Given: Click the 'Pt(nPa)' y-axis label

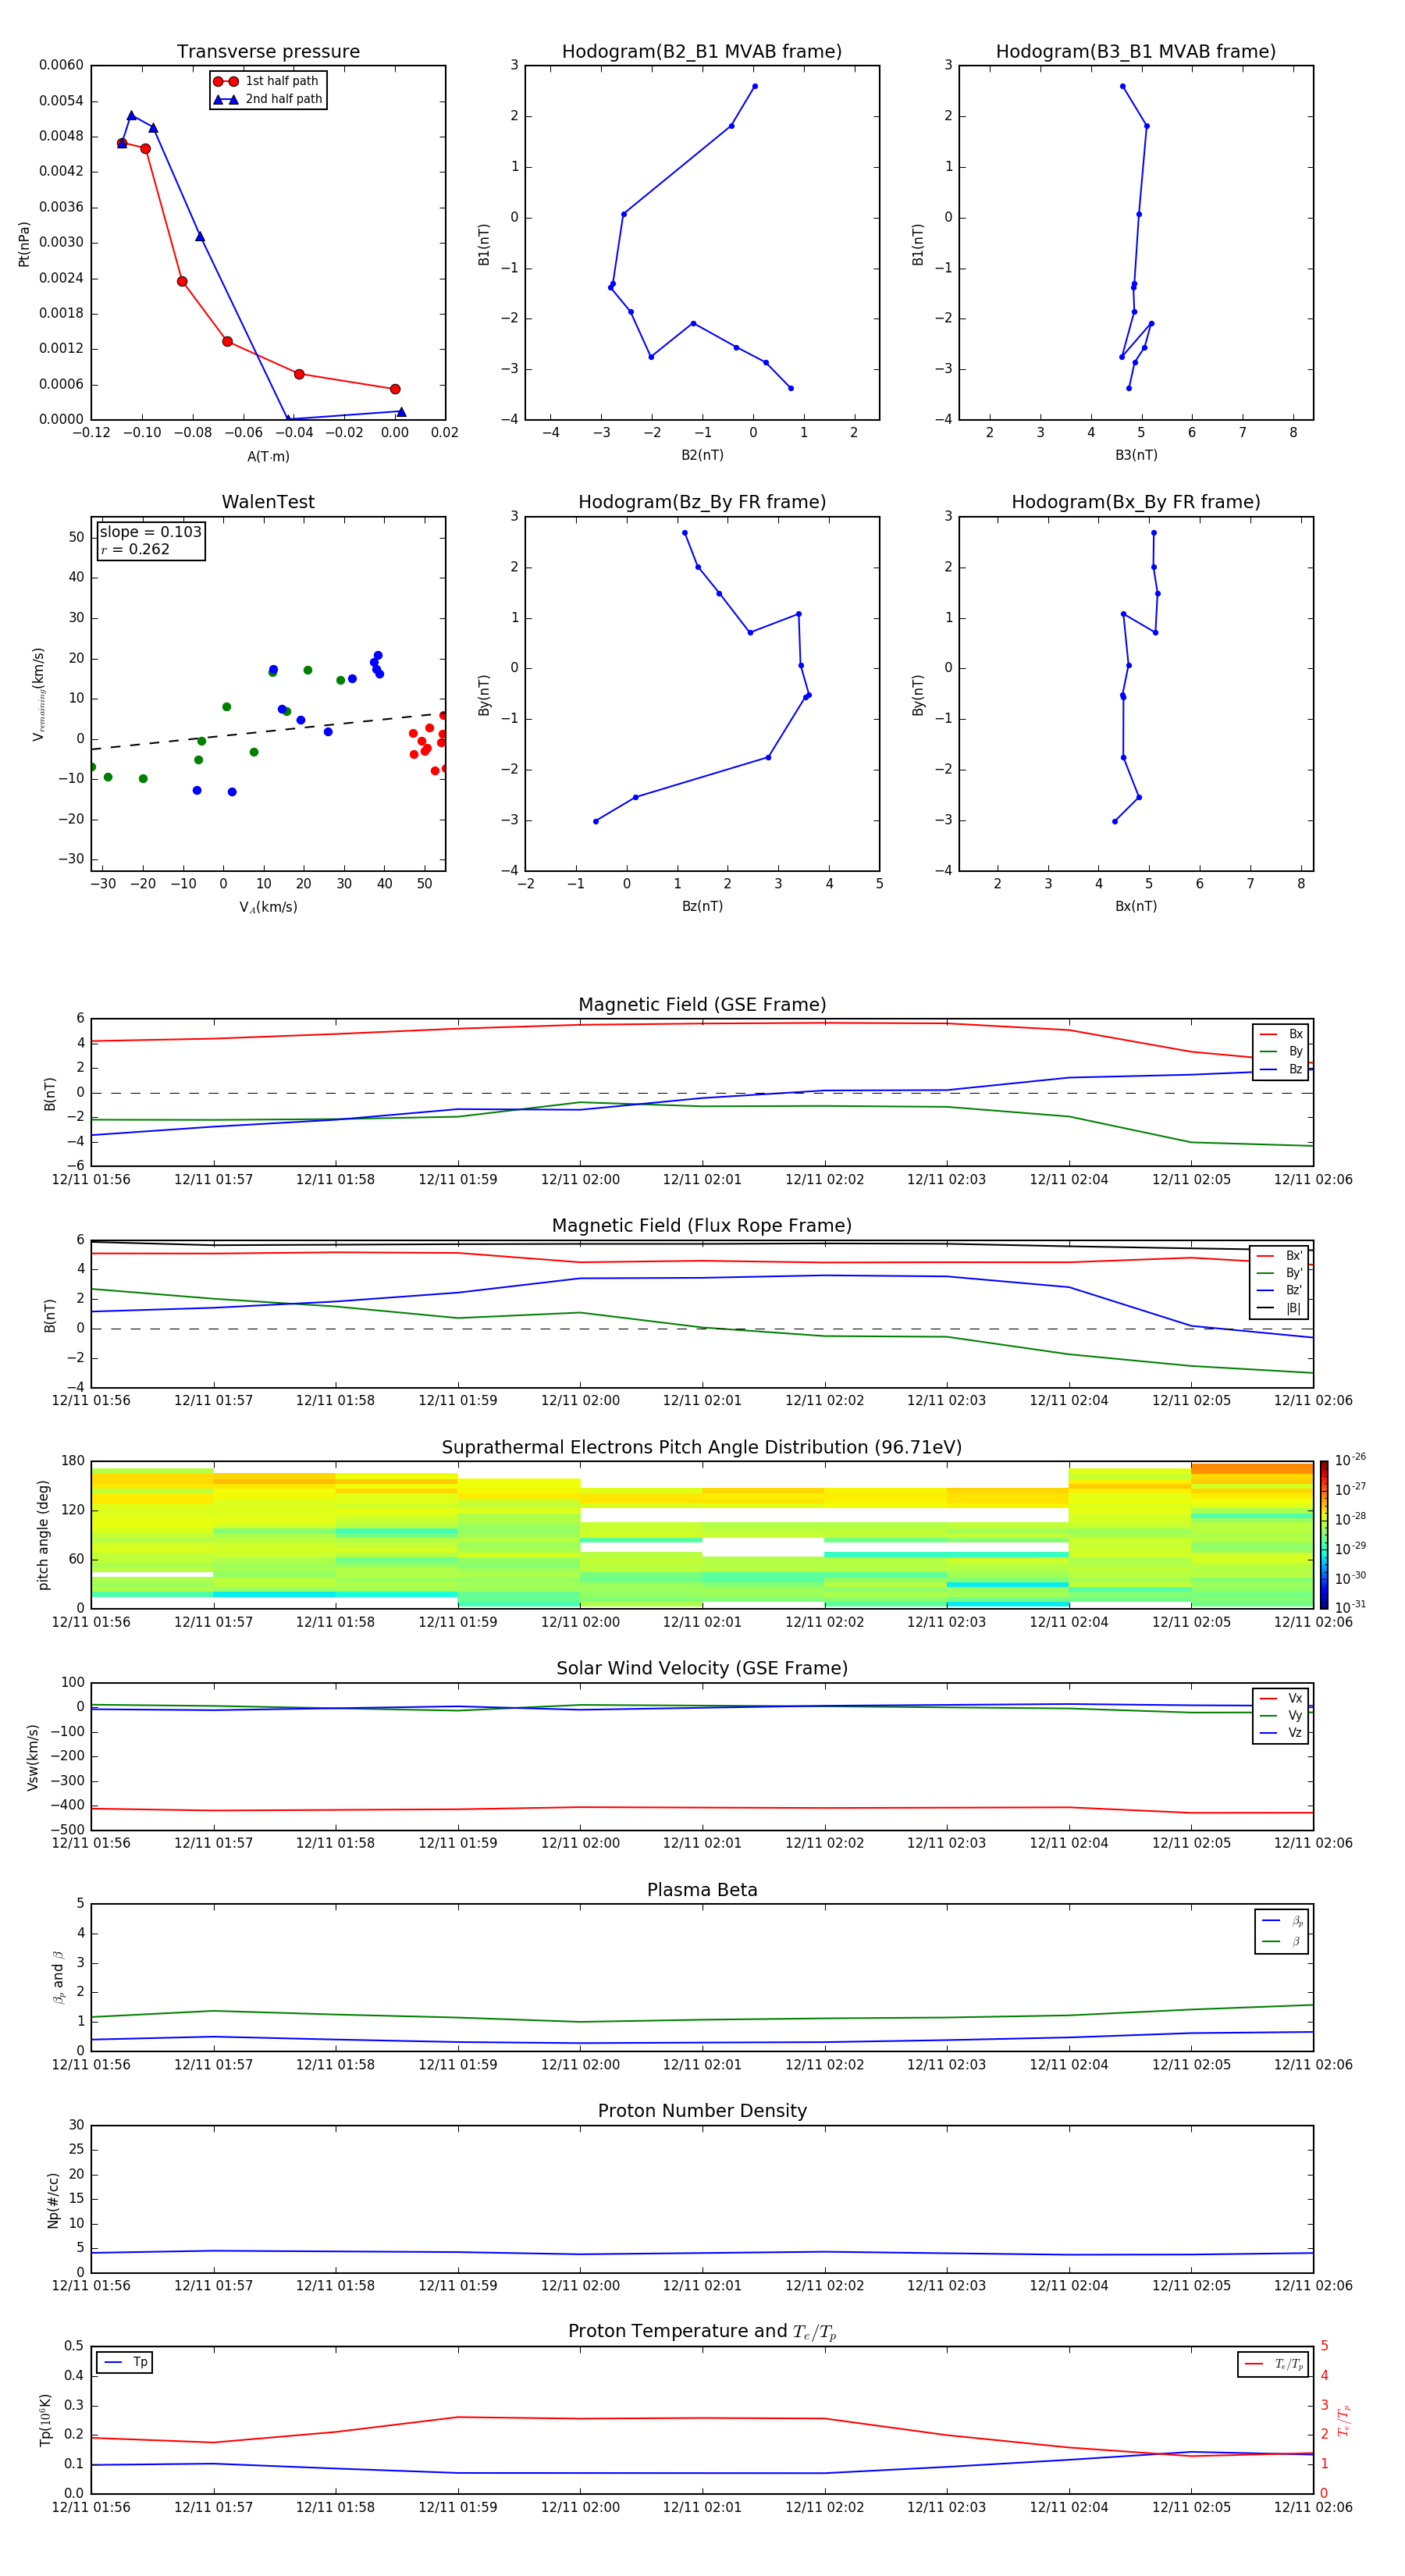Looking at the screenshot, I should (x=24, y=243).
